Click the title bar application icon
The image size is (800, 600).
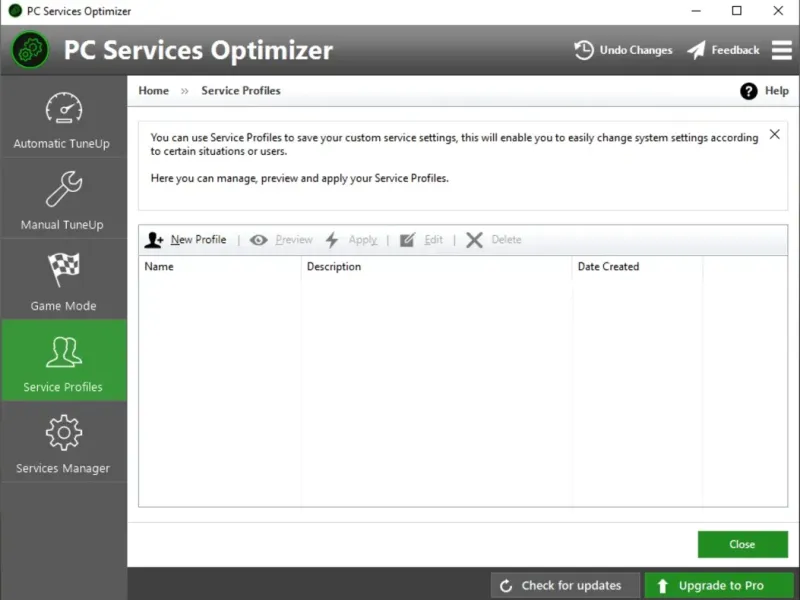pyautogui.click(x=15, y=11)
